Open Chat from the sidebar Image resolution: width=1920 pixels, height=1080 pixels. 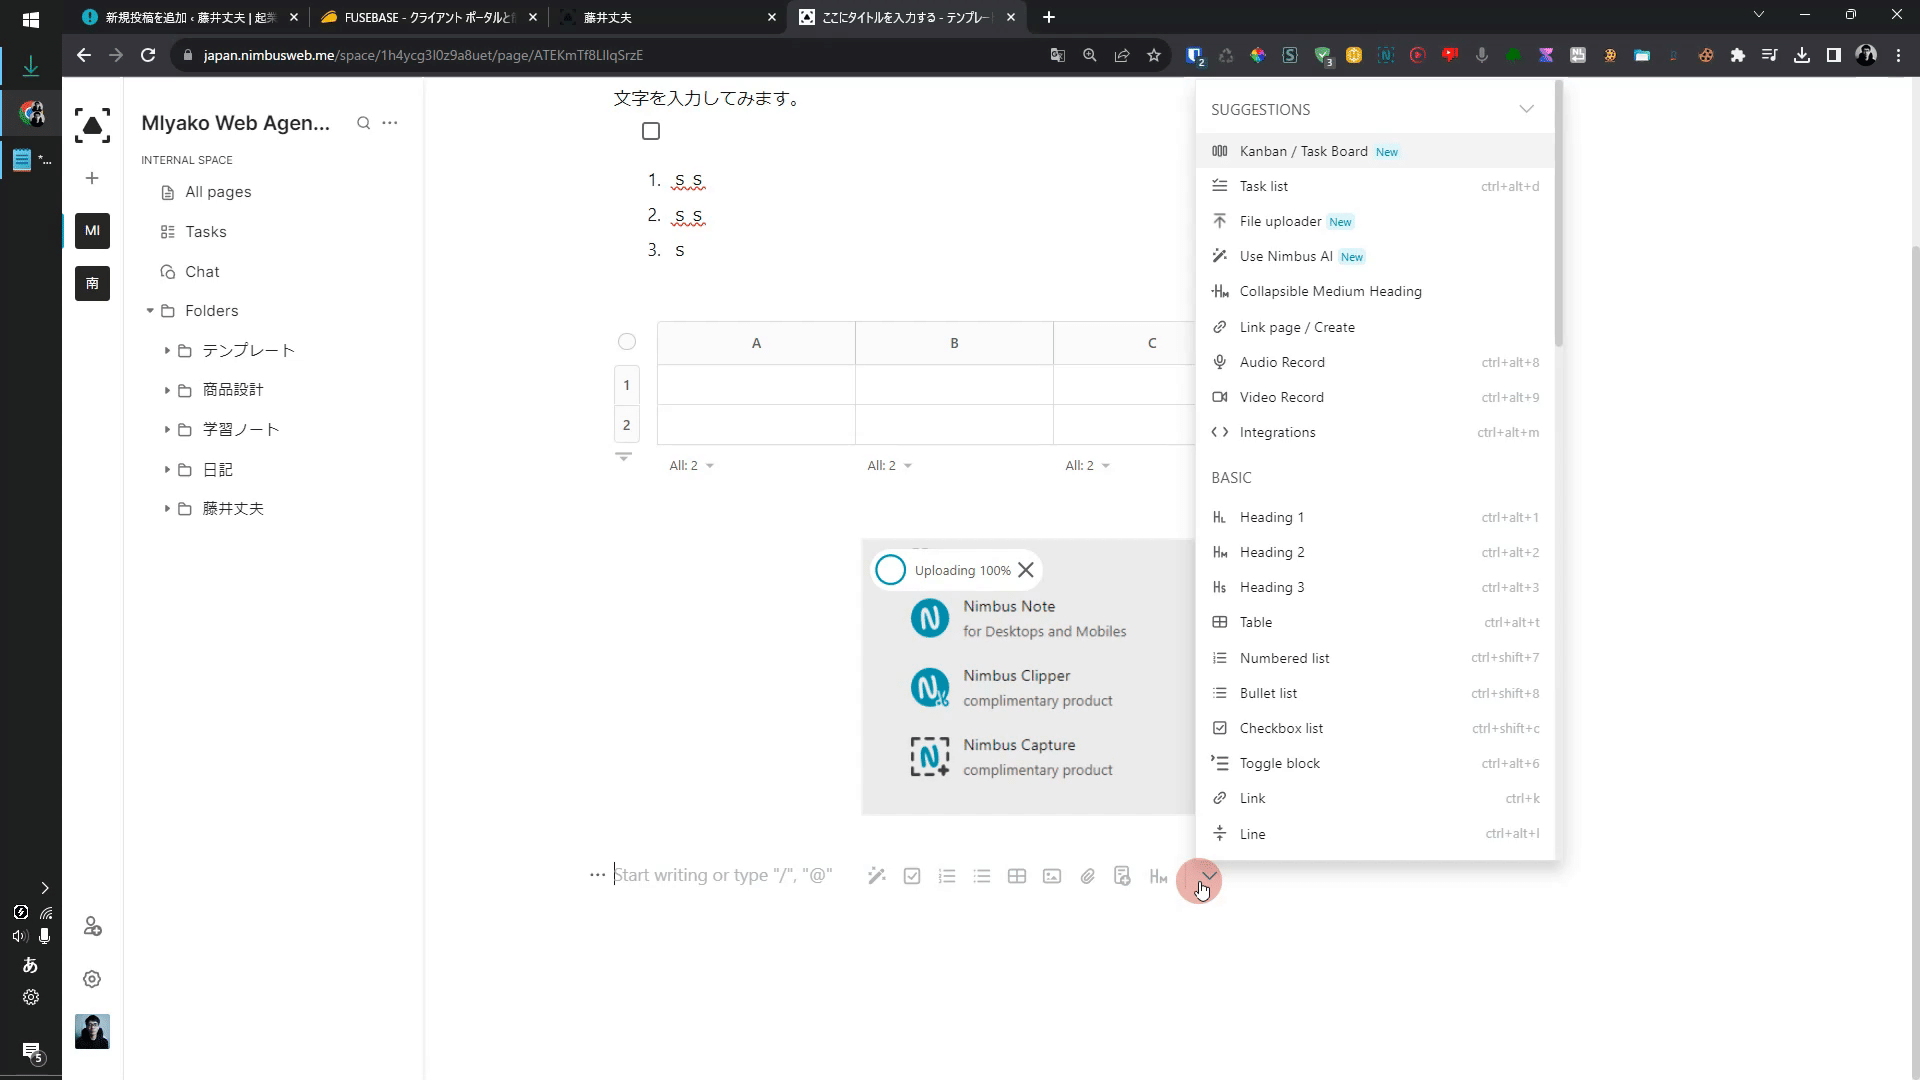click(202, 272)
